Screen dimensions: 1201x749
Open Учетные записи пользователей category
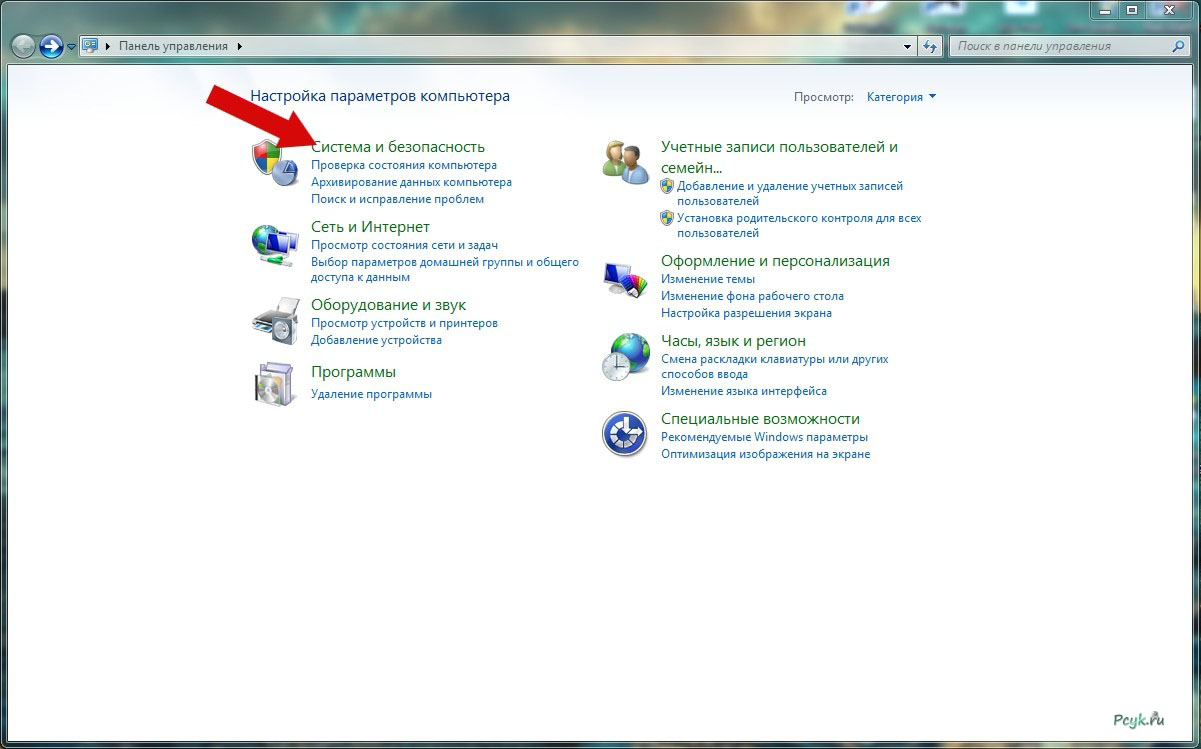point(779,157)
